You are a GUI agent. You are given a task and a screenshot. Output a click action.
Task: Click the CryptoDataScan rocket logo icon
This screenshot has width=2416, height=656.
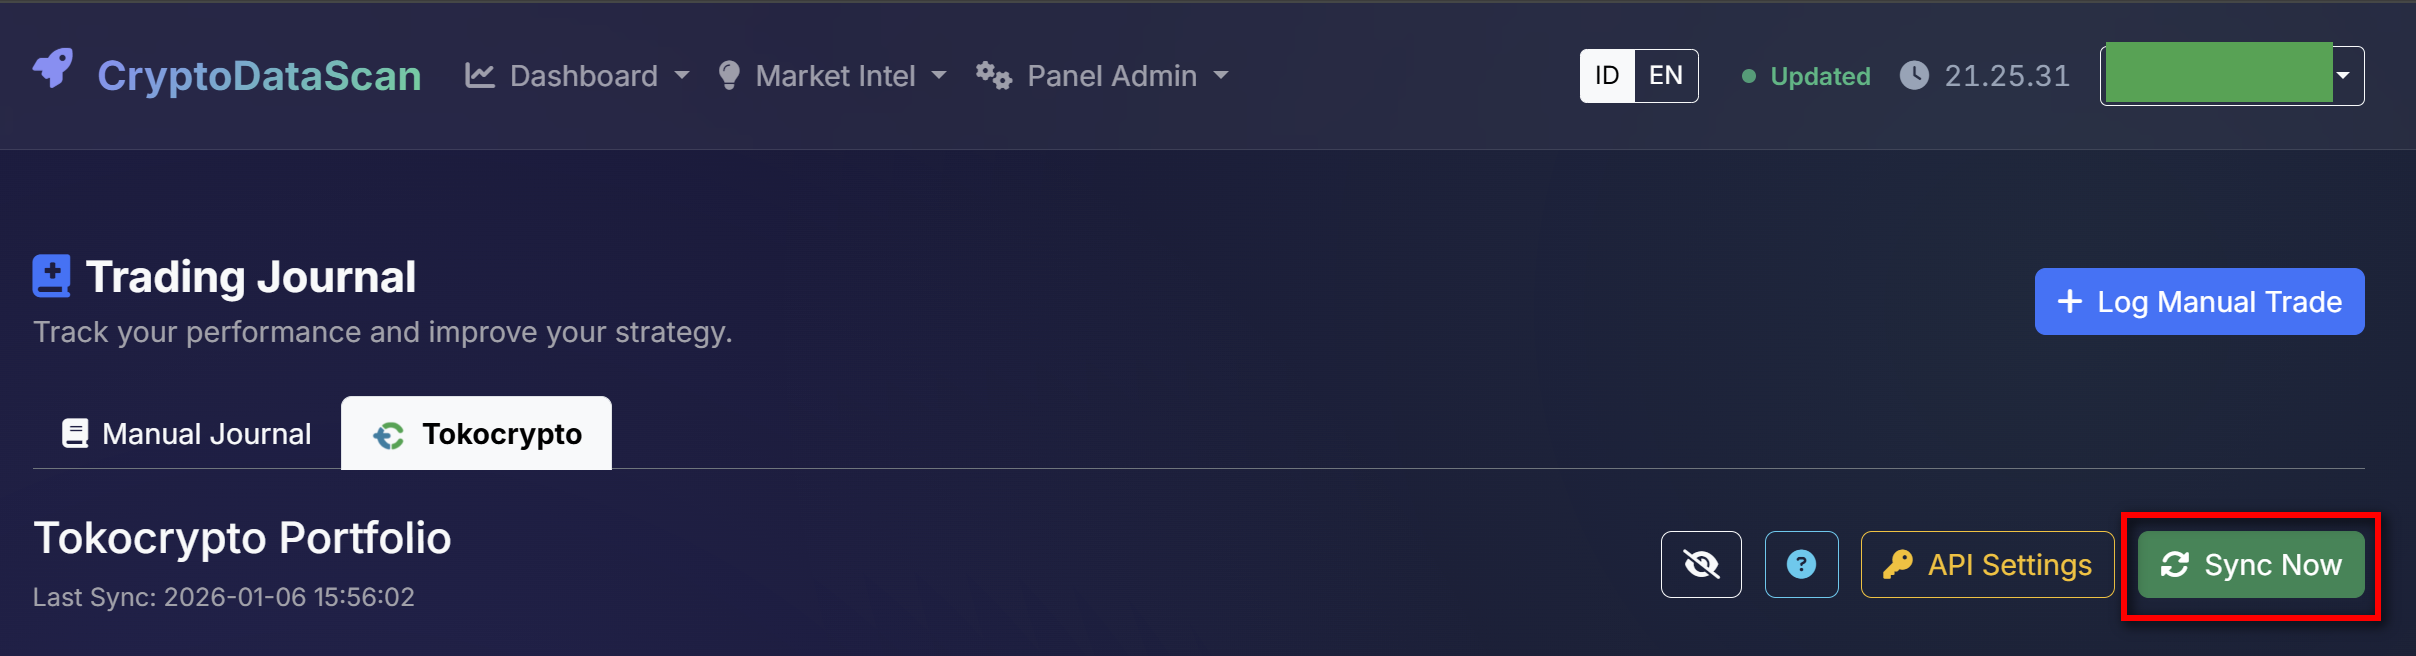click(52, 70)
